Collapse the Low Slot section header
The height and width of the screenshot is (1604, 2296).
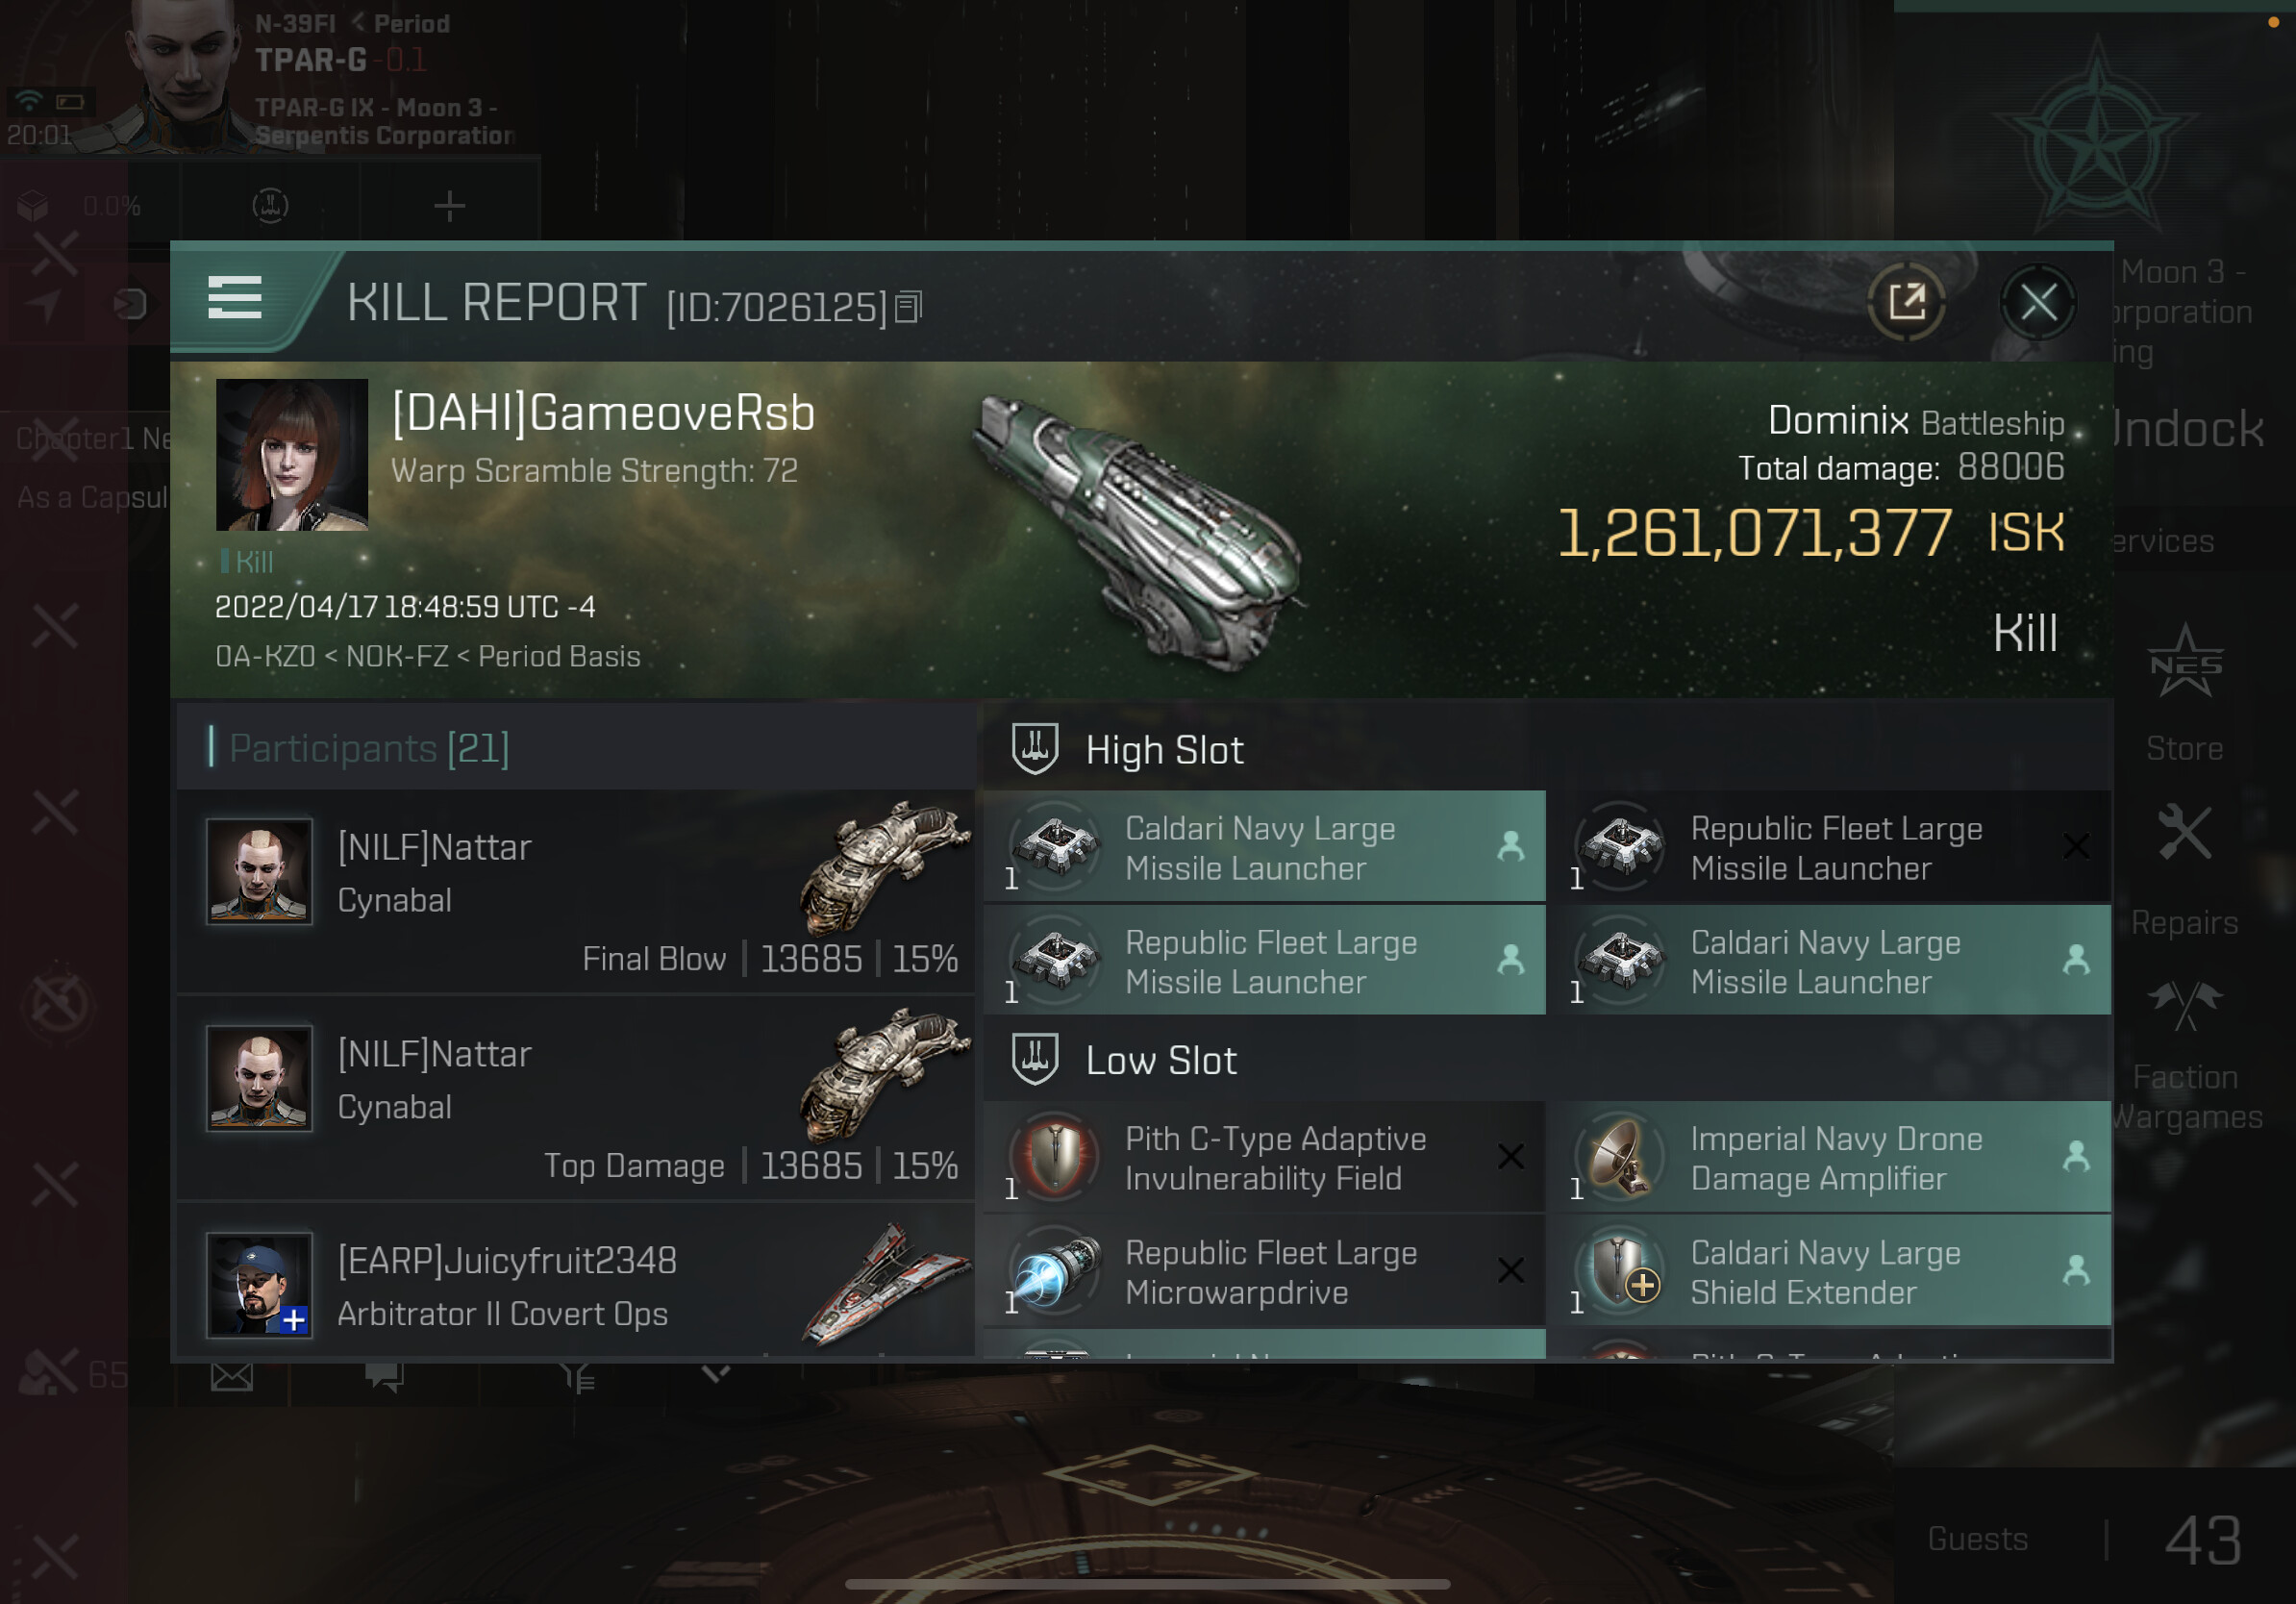pos(1547,1060)
